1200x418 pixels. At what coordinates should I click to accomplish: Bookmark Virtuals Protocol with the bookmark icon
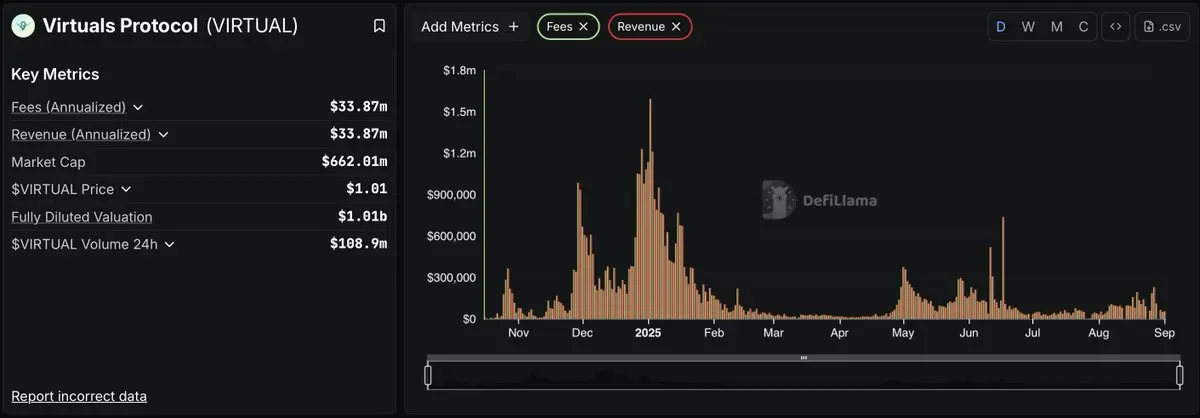[379, 26]
